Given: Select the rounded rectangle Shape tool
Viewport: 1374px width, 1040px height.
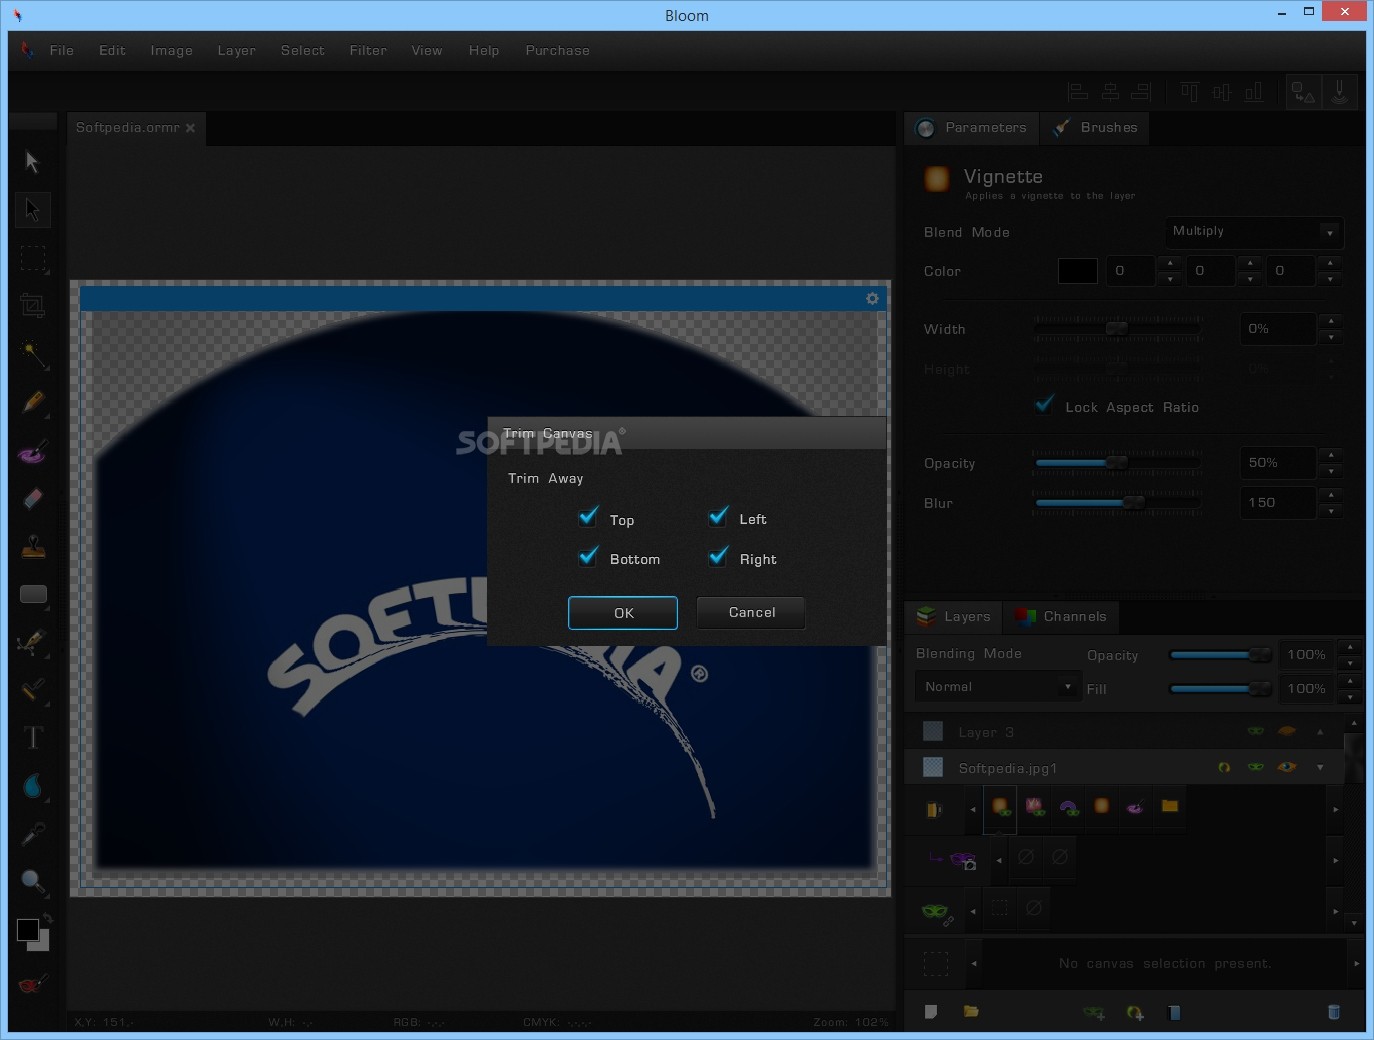Looking at the screenshot, I should pyautogui.click(x=33, y=594).
